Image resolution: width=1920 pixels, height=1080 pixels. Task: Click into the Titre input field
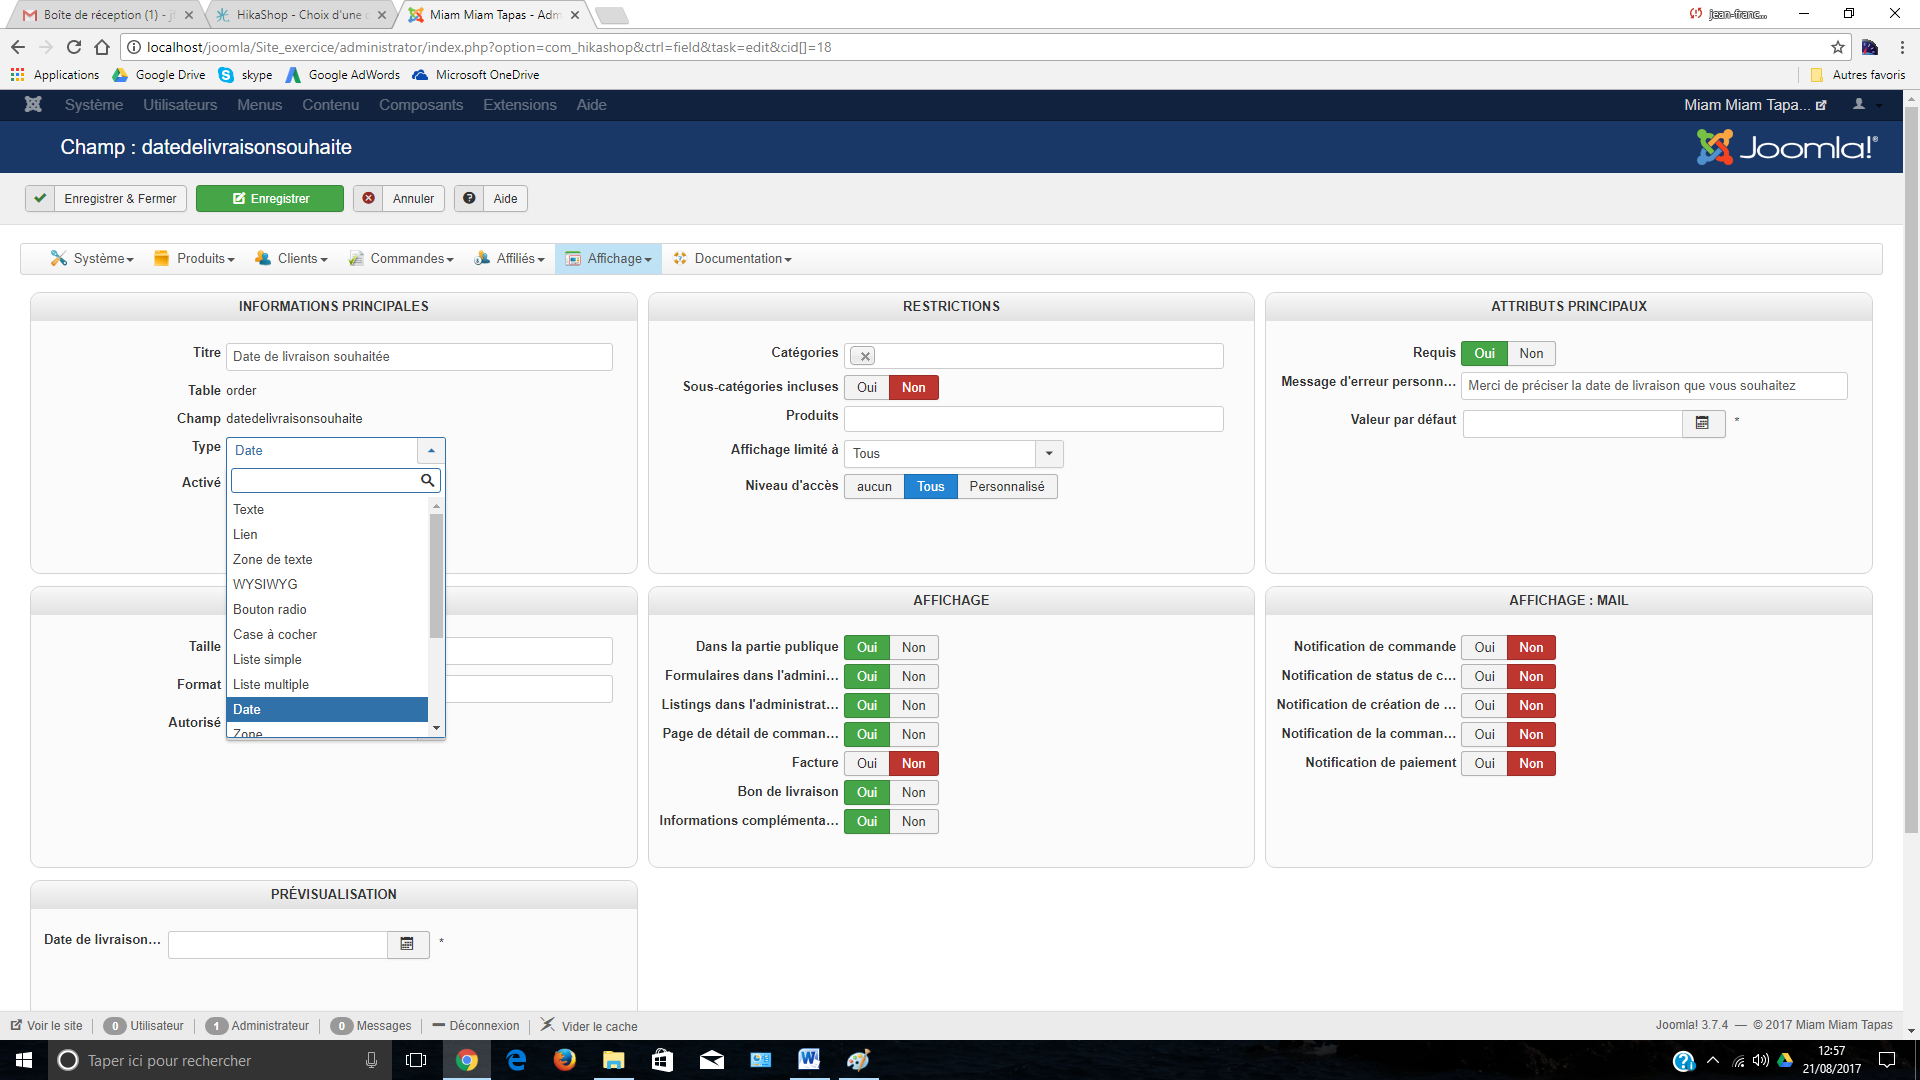tap(418, 357)
